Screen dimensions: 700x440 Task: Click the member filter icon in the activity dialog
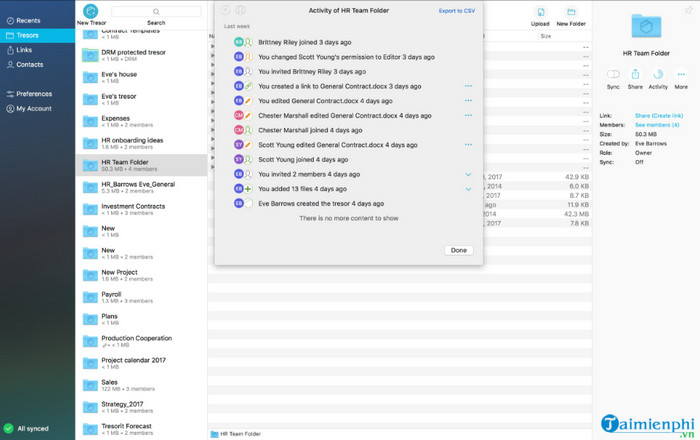[x=240, y=10]
